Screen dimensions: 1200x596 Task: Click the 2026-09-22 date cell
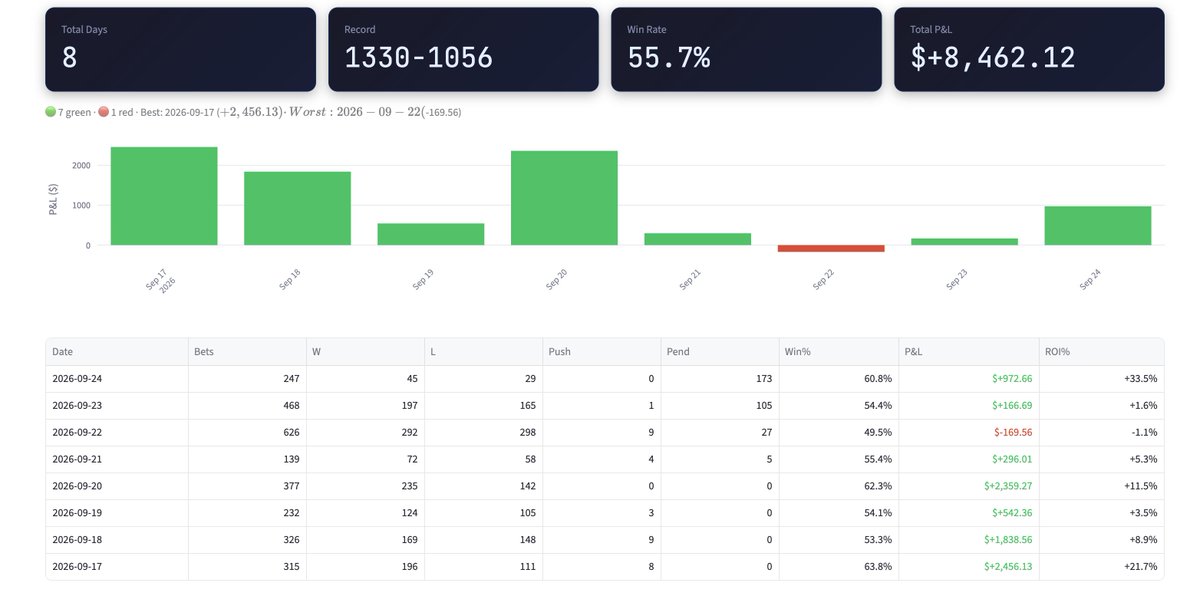click(116, 433)
